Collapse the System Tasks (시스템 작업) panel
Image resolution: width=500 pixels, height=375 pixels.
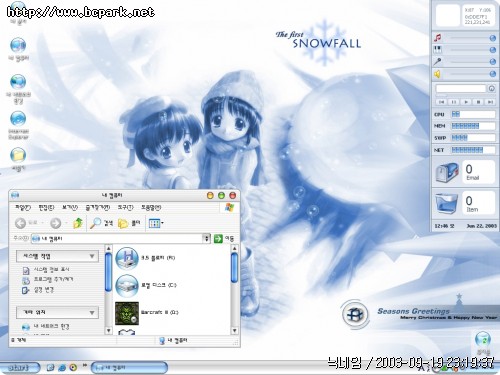pyautogui.click(x=92, y=256)
